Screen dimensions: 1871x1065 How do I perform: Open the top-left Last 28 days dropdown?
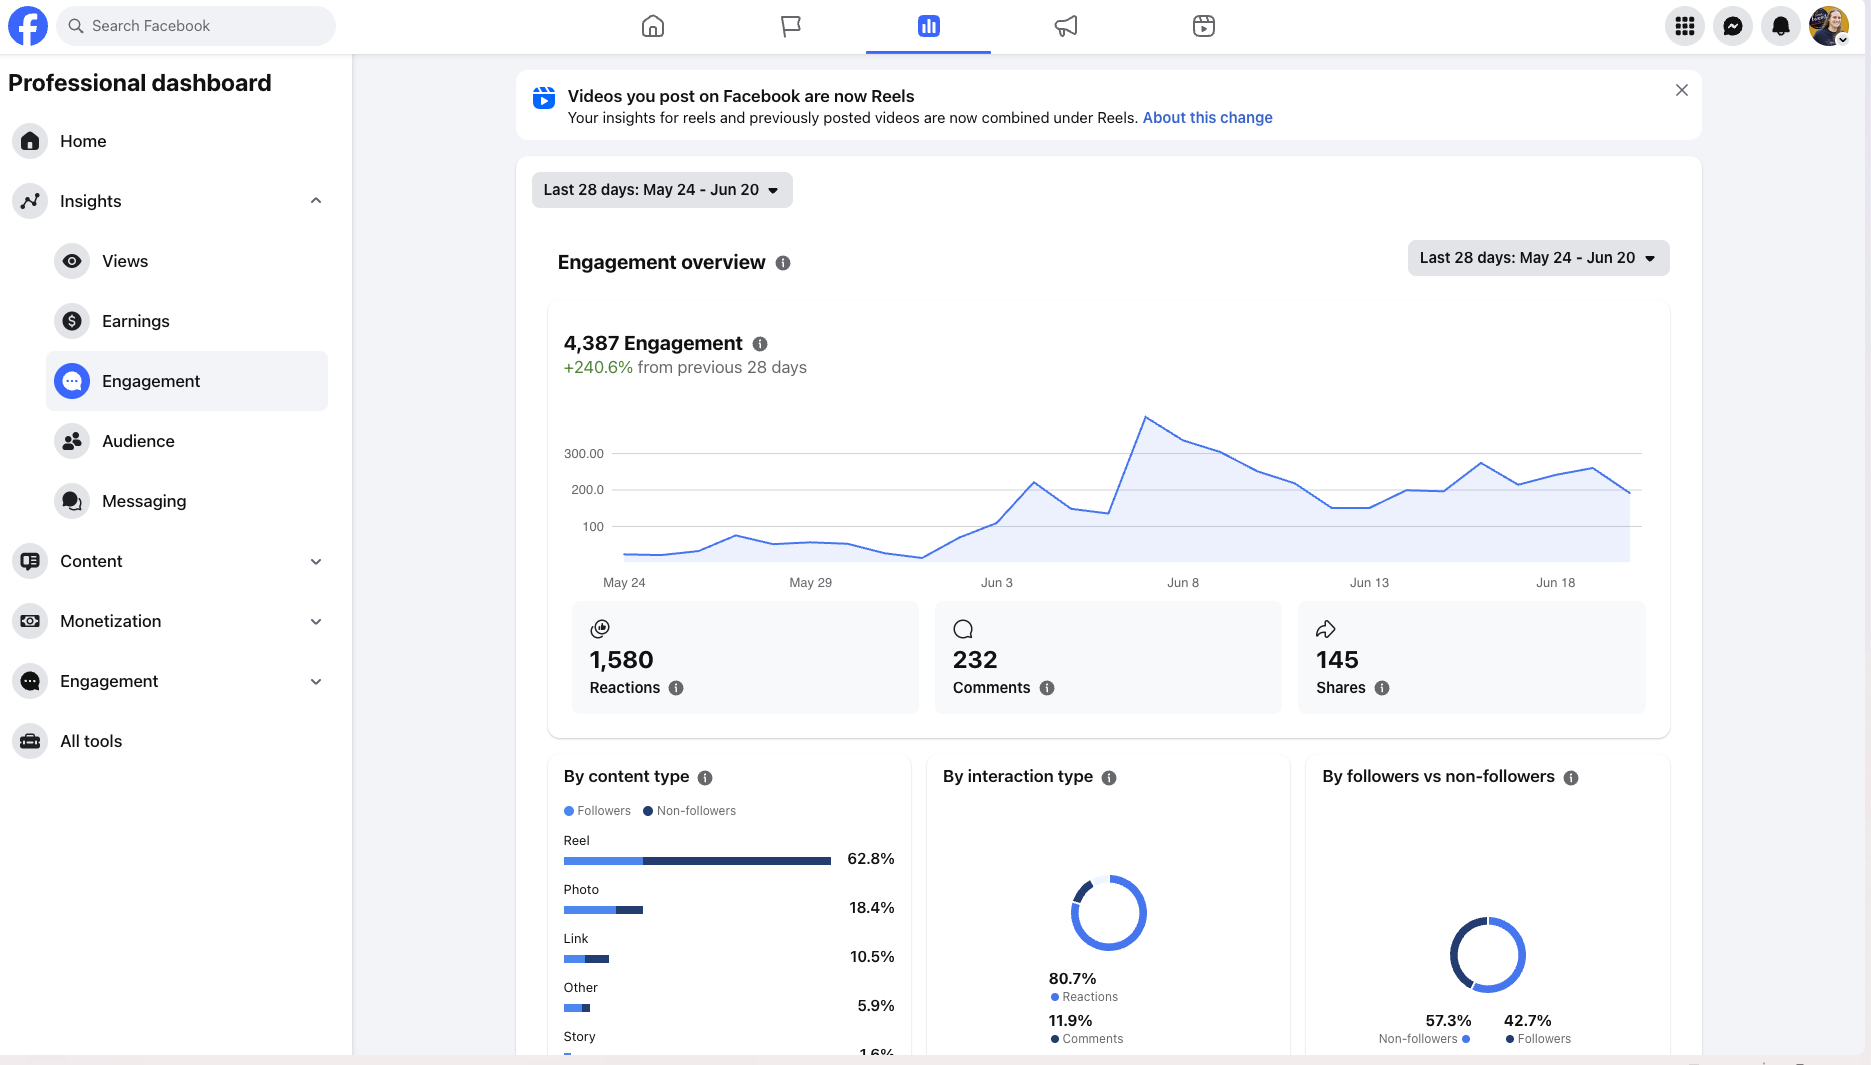[662, 190]
